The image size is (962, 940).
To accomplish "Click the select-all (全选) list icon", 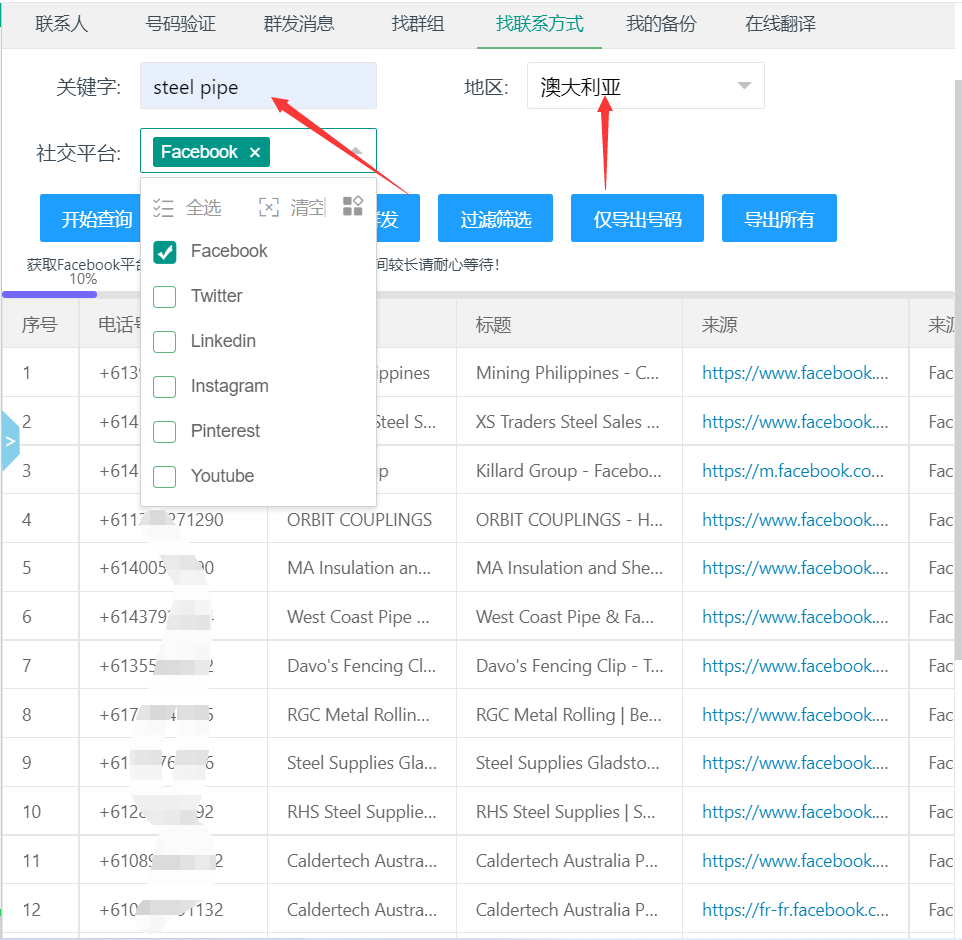I will click(x=164, y=207).
